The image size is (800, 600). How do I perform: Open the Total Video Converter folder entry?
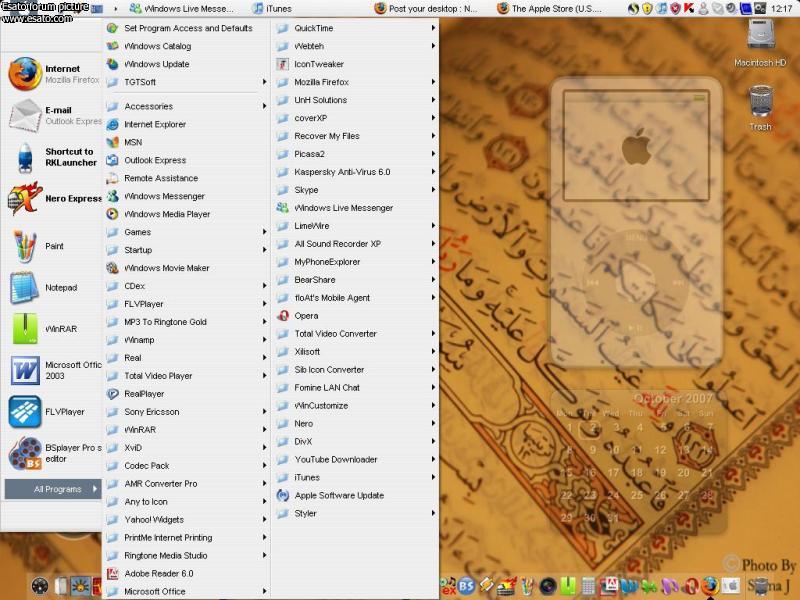(356, 333)
